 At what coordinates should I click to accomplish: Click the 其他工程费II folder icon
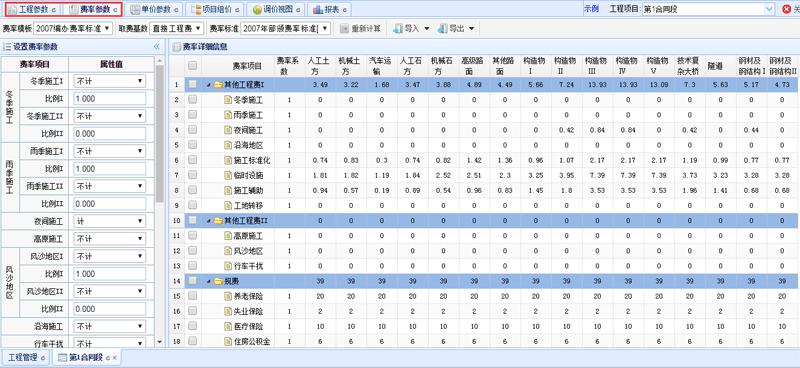[218, 220]
